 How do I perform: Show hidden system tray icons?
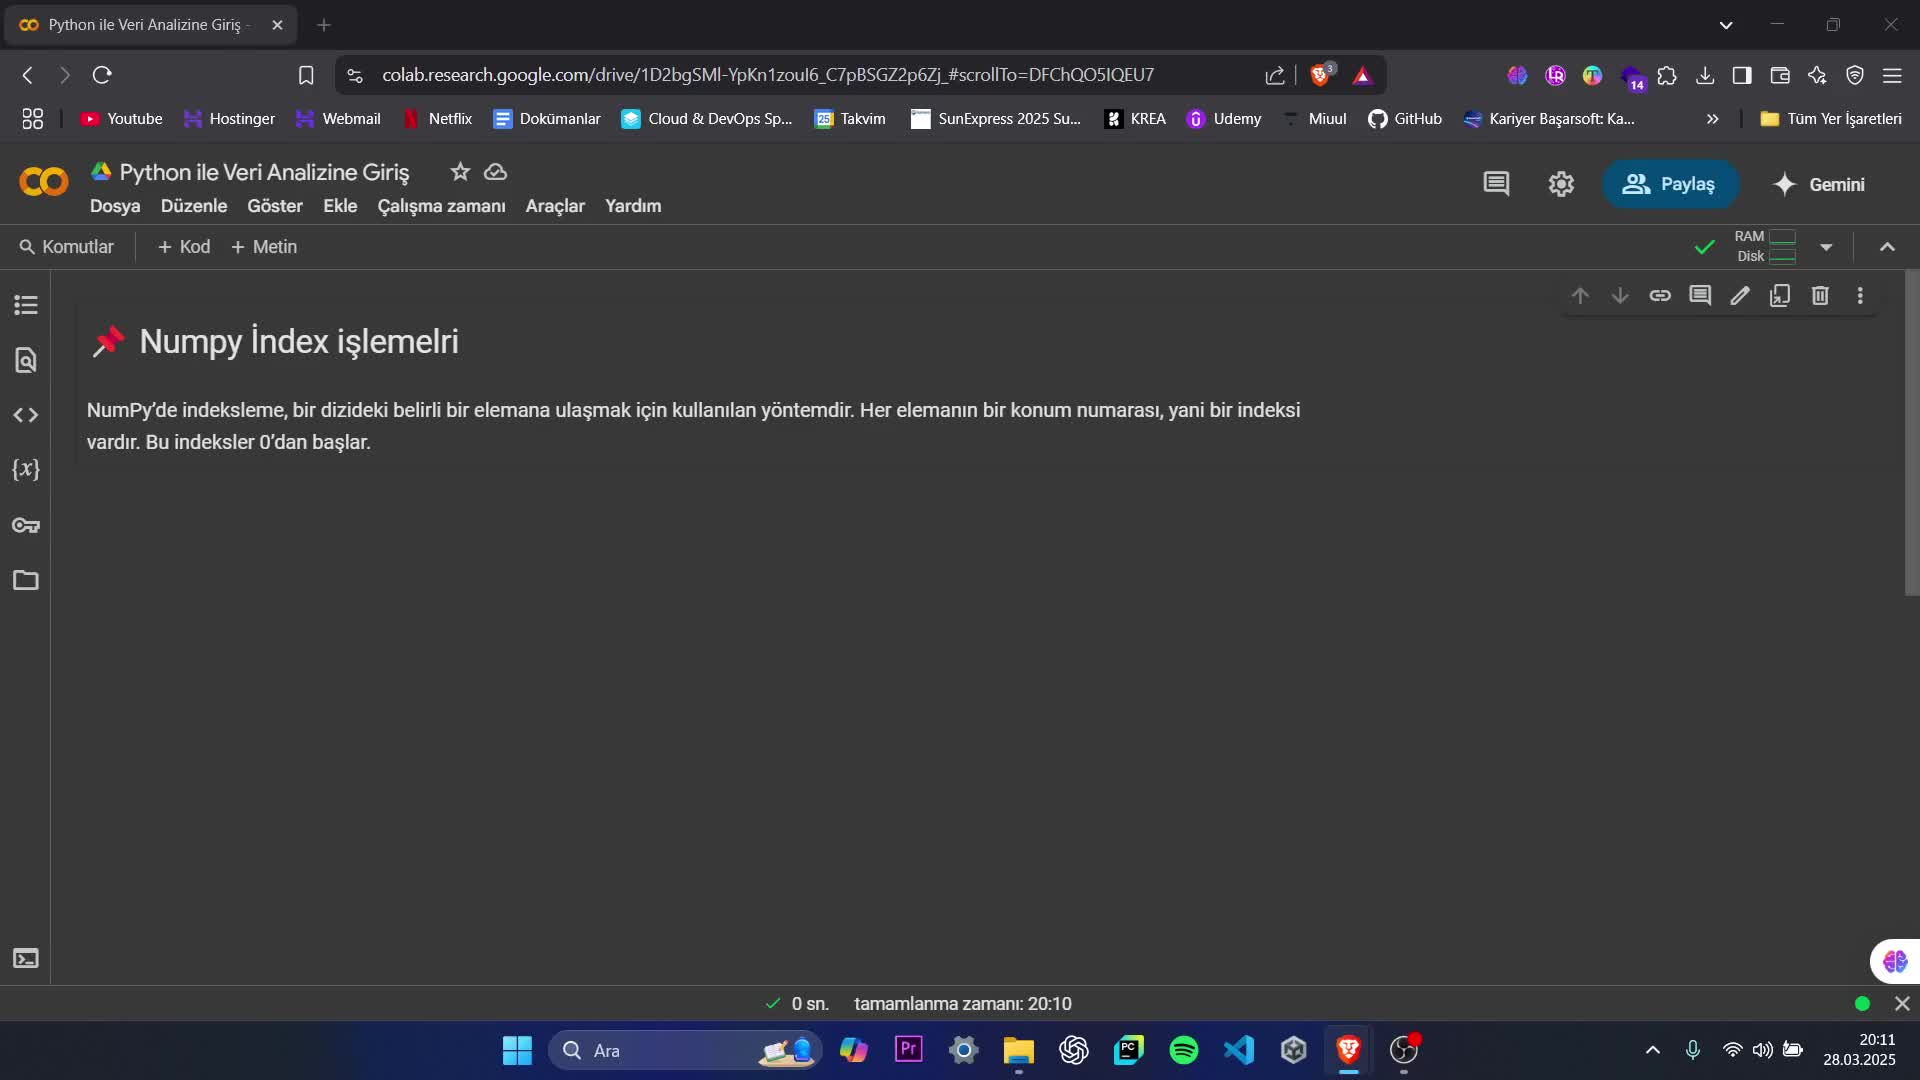click(x=1653, y=1050)
